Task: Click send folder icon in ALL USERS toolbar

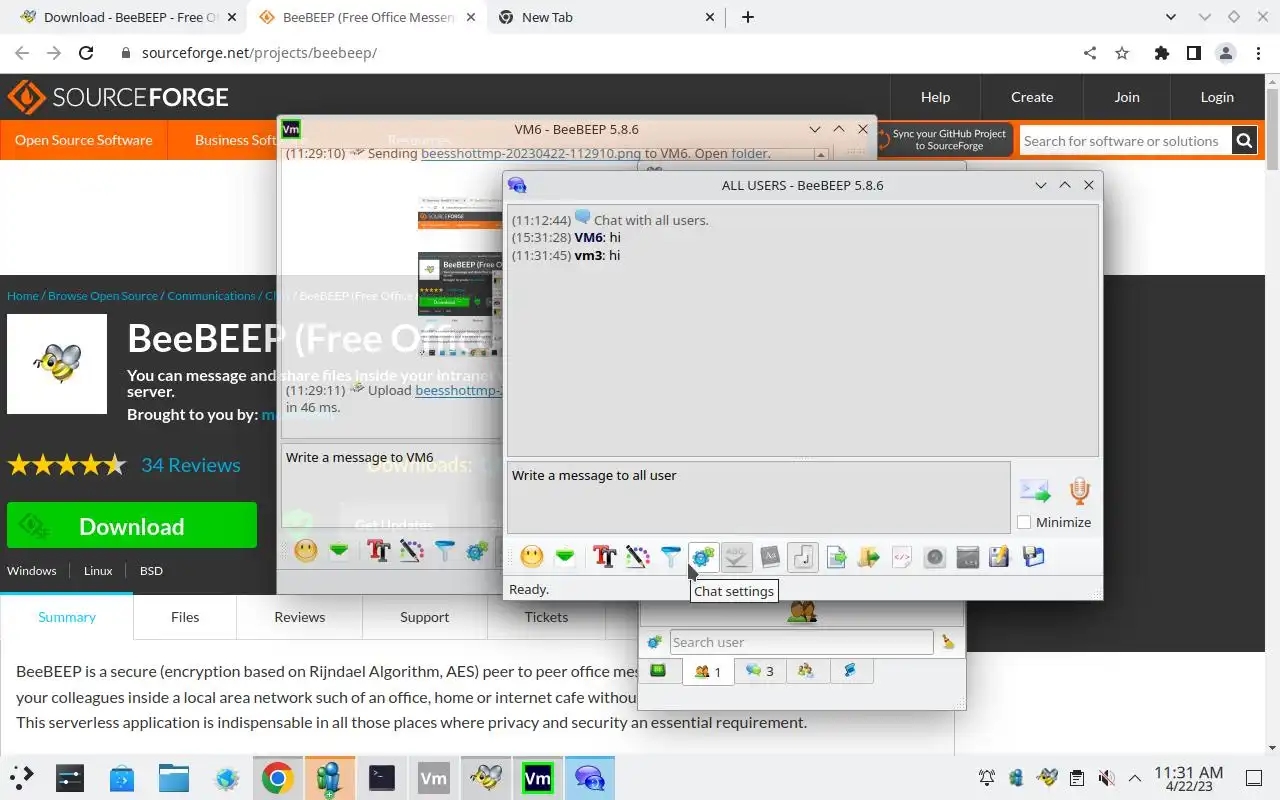Action: 868,556
